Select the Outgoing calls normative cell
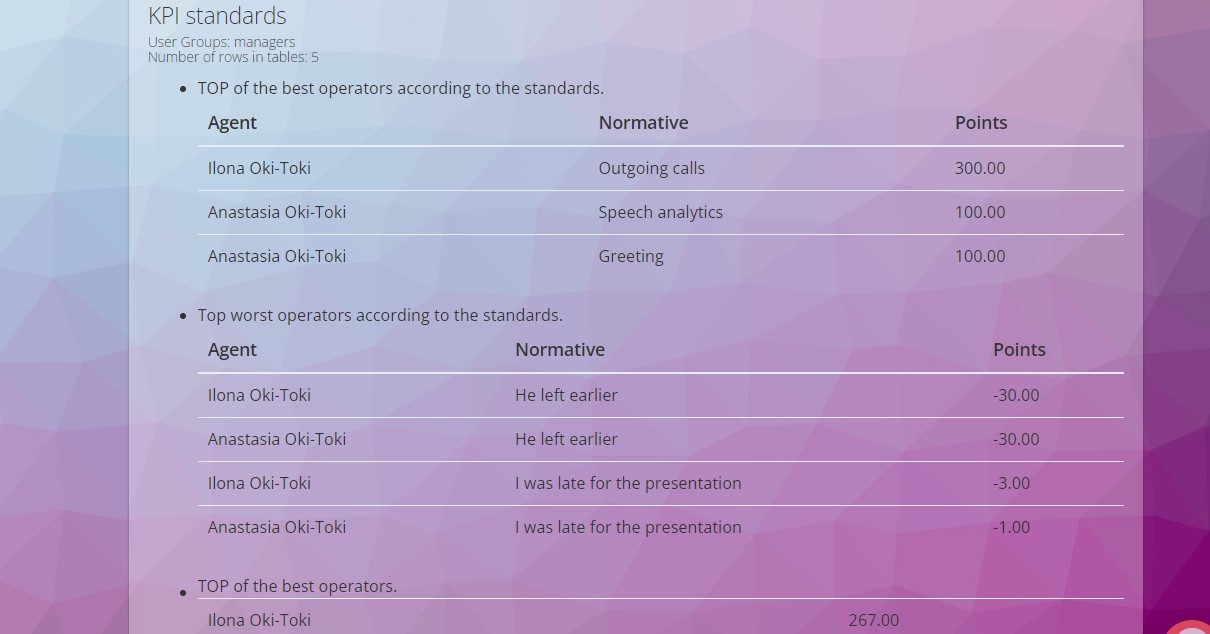This screenshot has width=1210, height=634. pyautogui.click(x=651, y=168)
